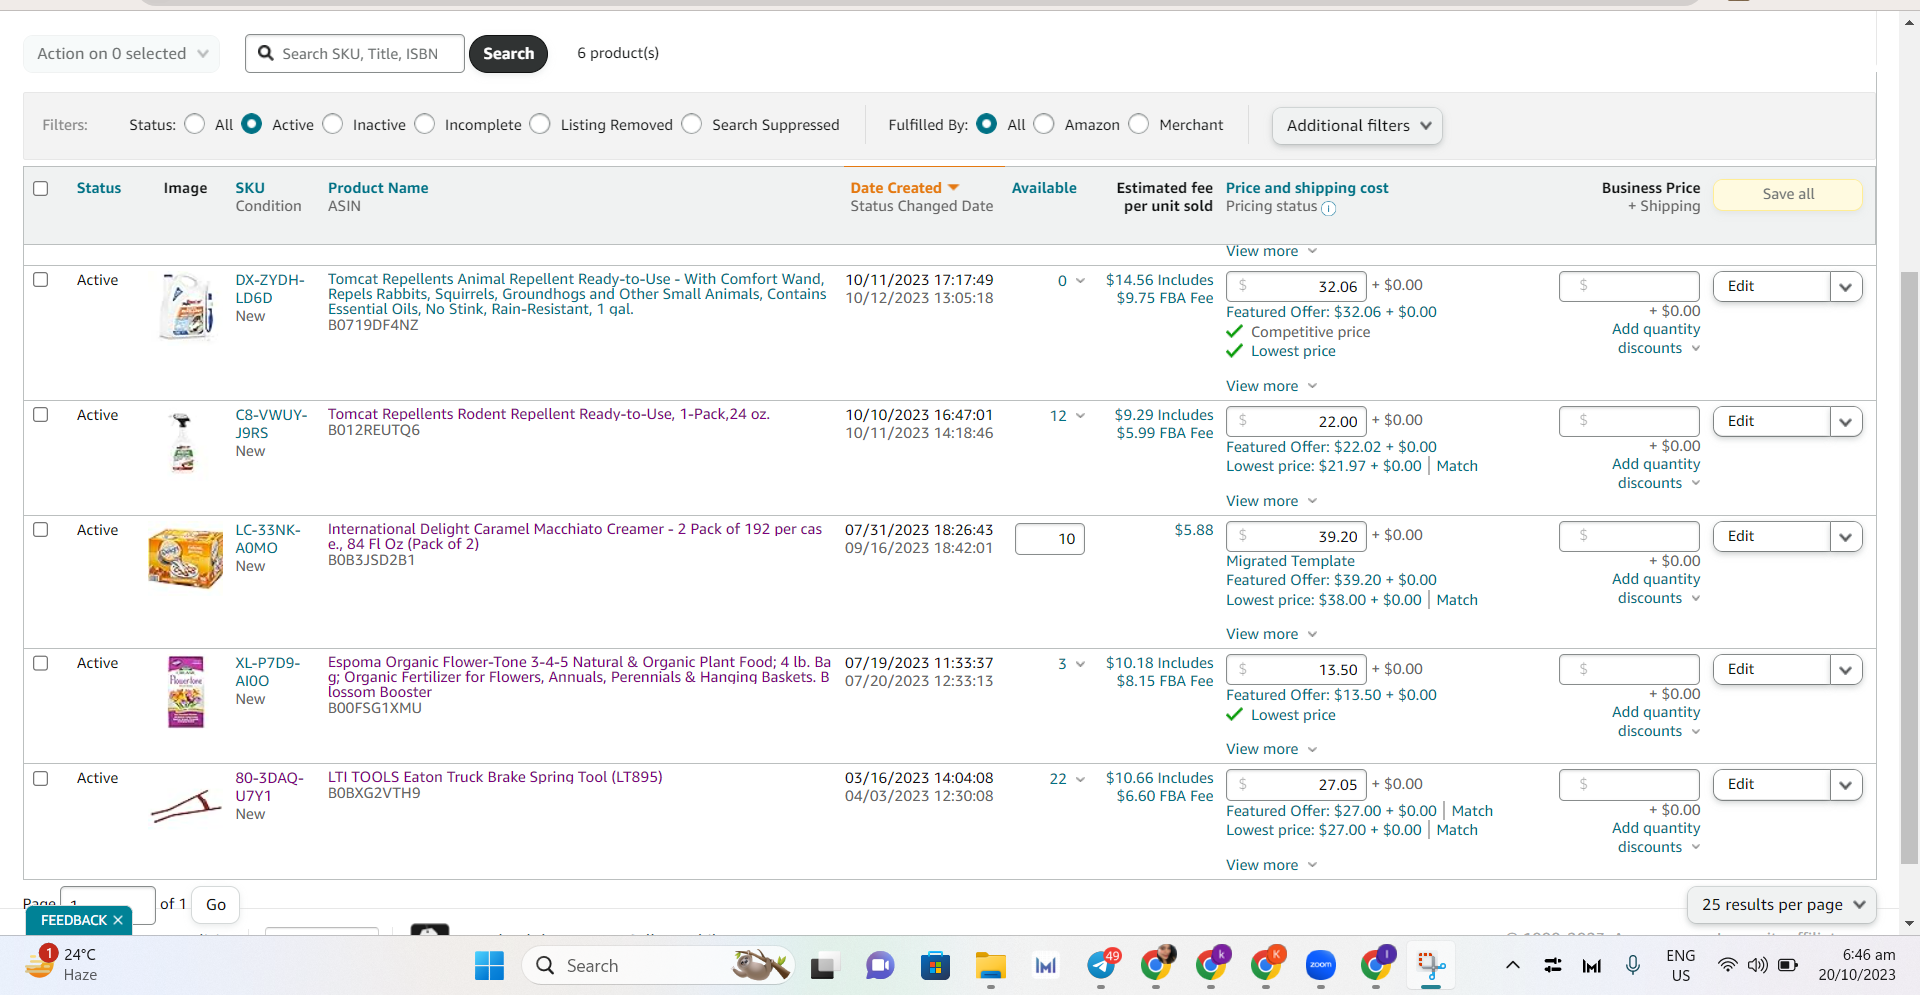Expand available quantity 12 chevron
1920x995 pixels.
pyautogui.click(x=1080, y=416)
